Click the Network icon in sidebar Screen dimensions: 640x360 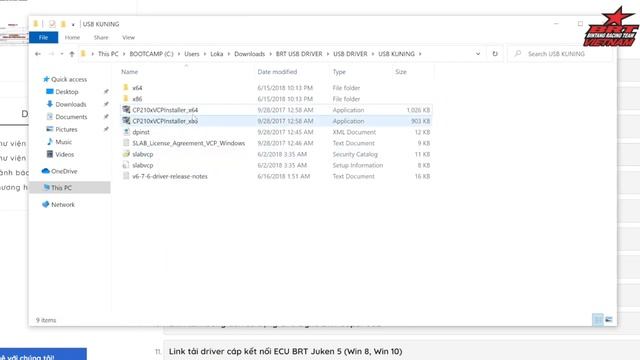click(46, 204)
